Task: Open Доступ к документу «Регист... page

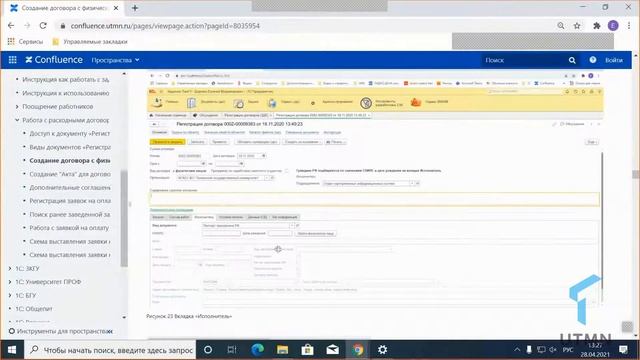Action: point(70,133)
